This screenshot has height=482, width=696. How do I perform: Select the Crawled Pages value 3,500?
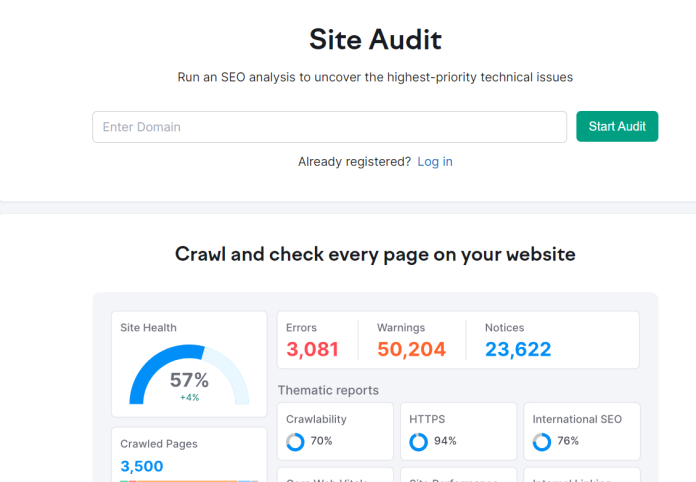pyautogui.click(x=142, y=466)
